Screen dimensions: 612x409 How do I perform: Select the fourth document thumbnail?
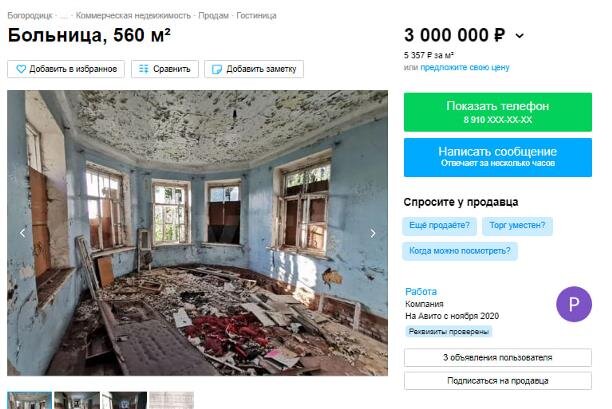[x=171, y=400]
